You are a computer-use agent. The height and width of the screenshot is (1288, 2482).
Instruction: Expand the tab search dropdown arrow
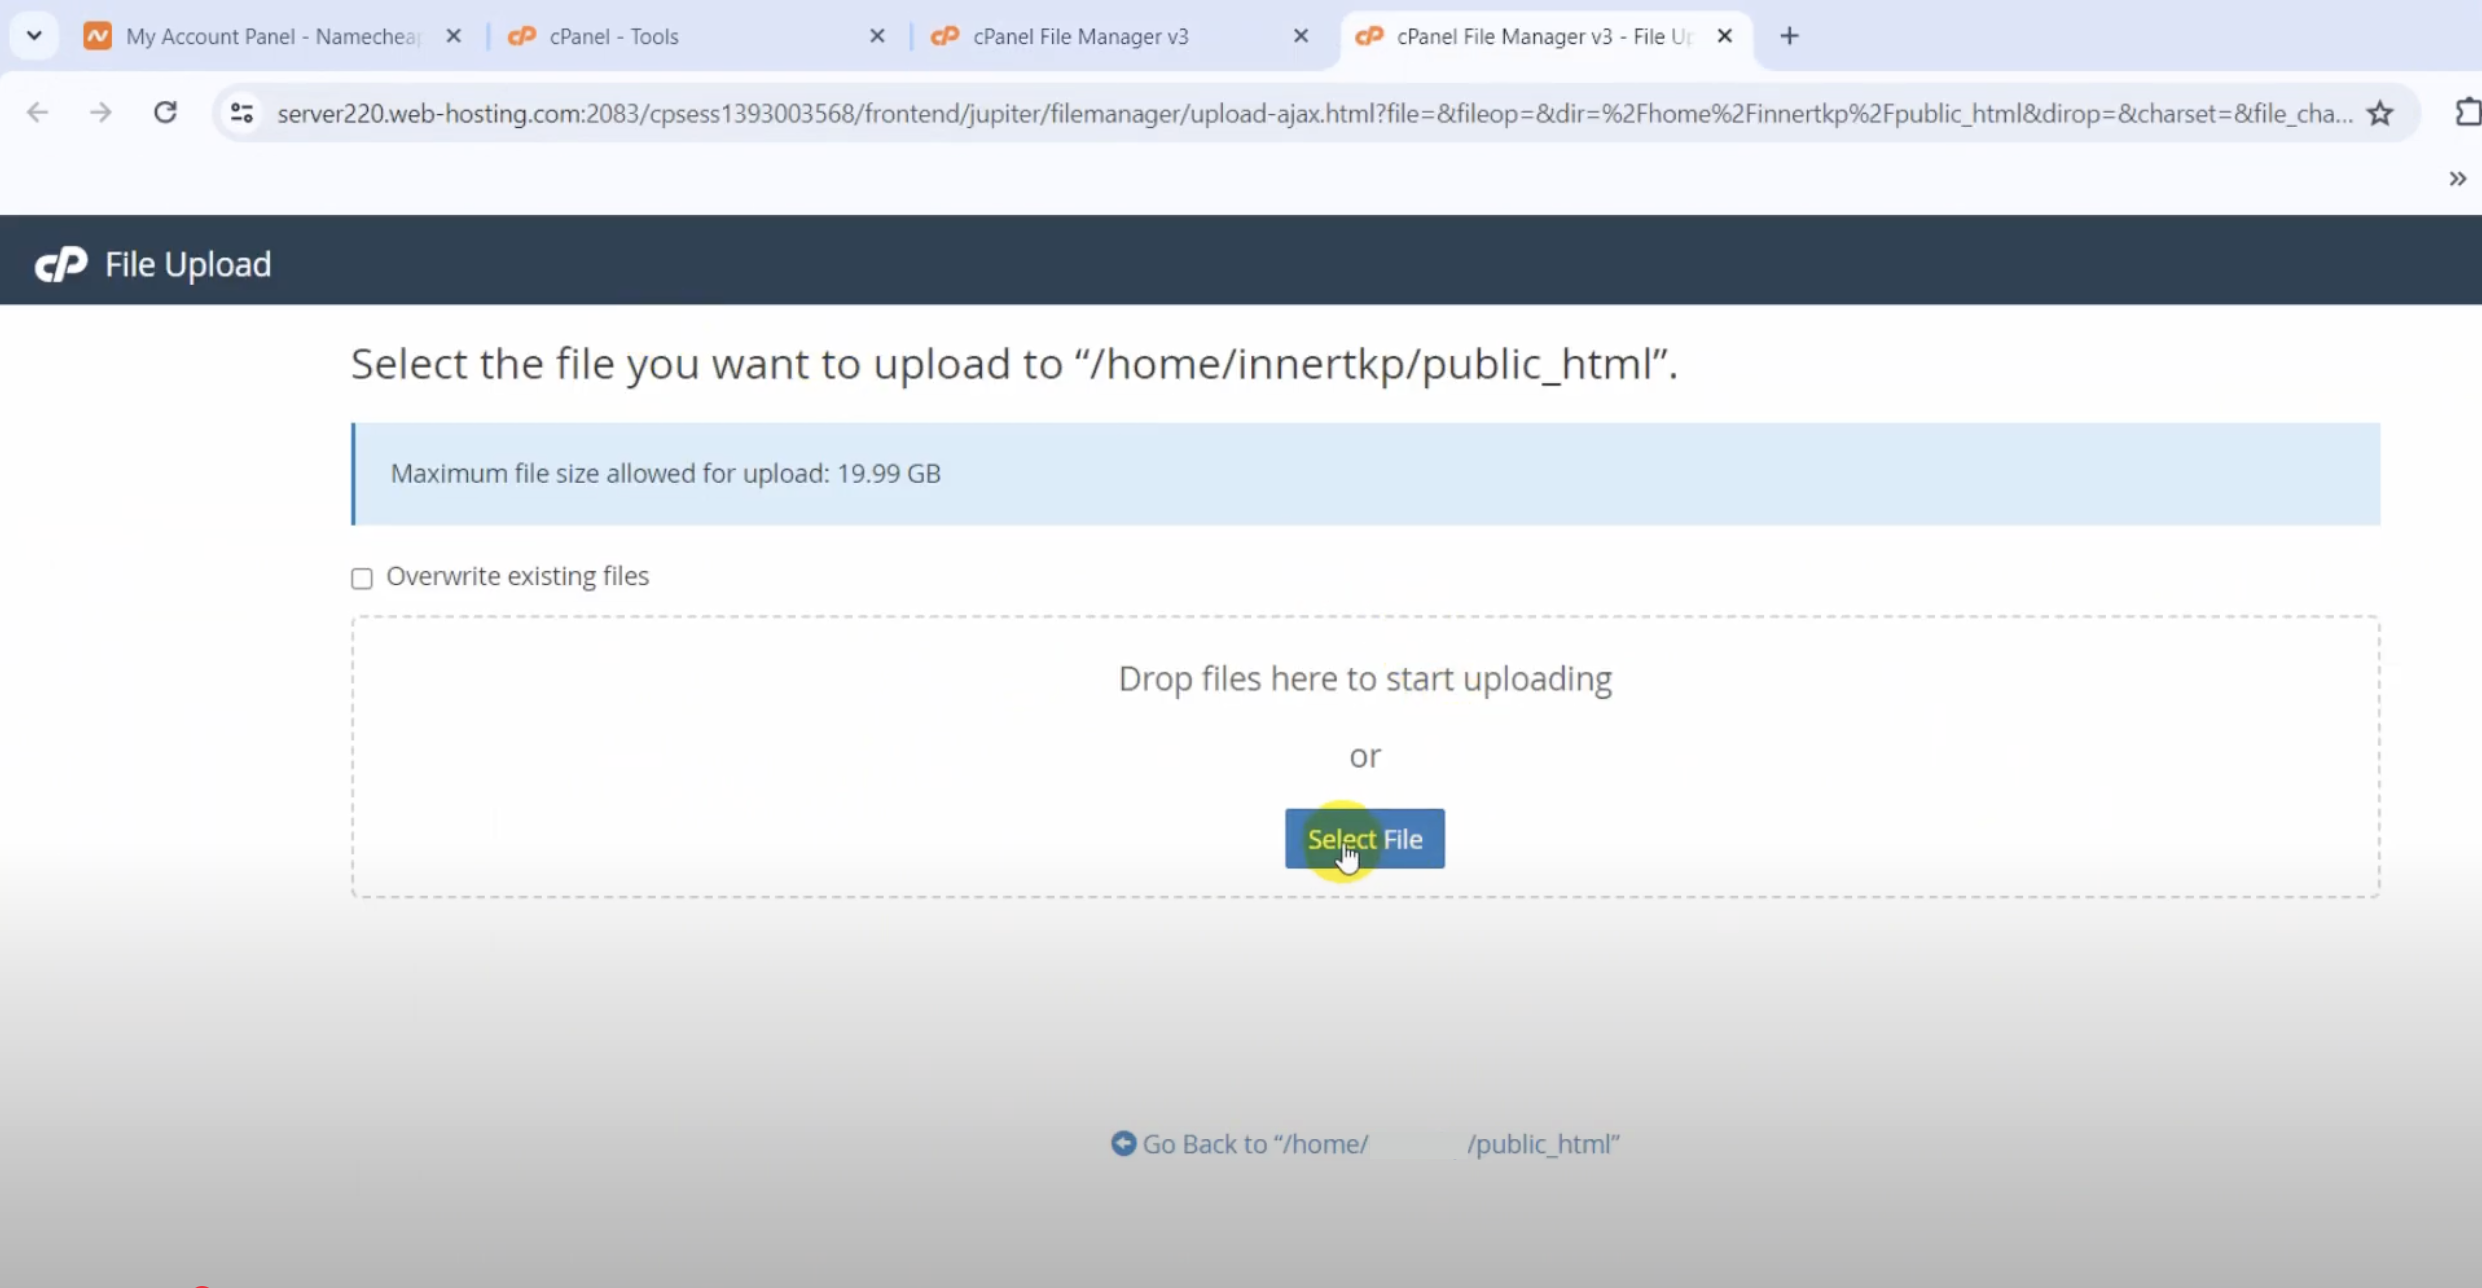click(x=34, y=36)
